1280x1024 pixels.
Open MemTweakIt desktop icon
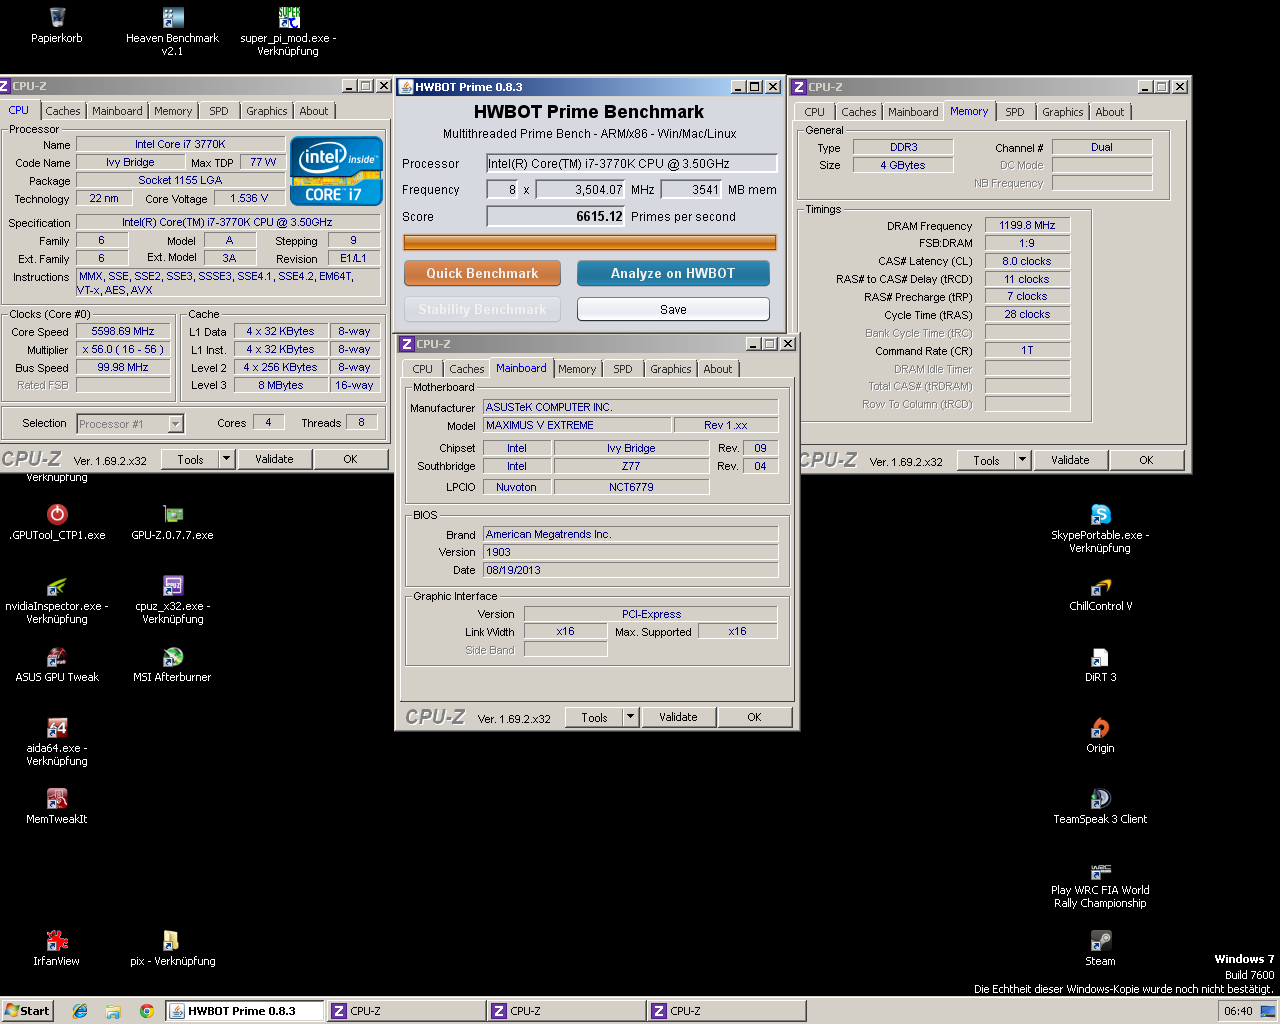(57, 799)
